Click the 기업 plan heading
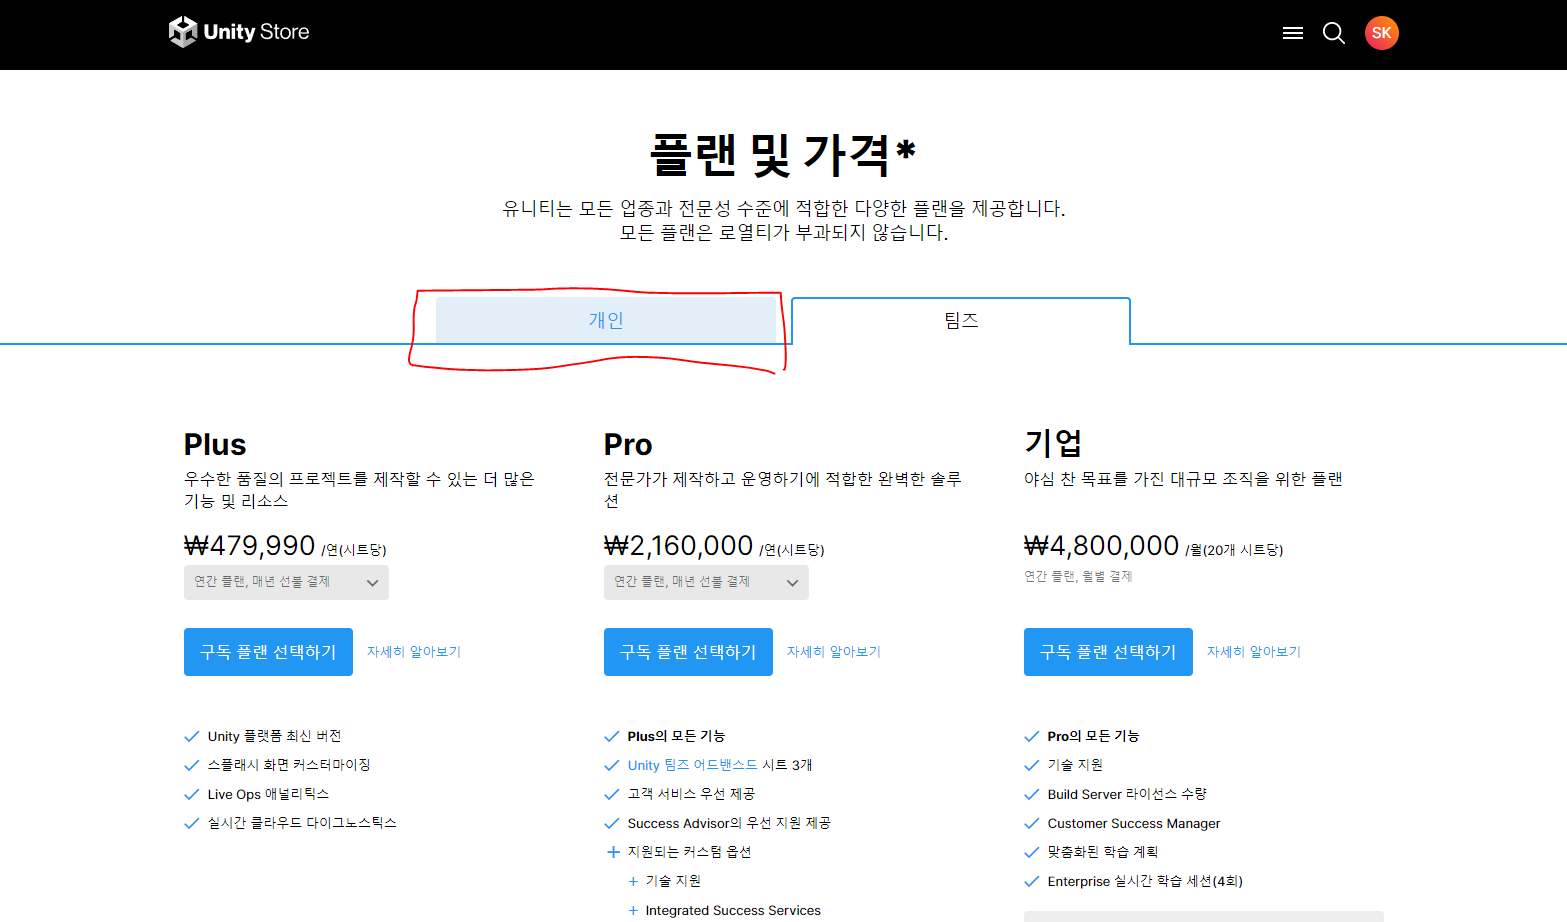Viewport: 1567px width, 922px height. (x=1053, y=443)
